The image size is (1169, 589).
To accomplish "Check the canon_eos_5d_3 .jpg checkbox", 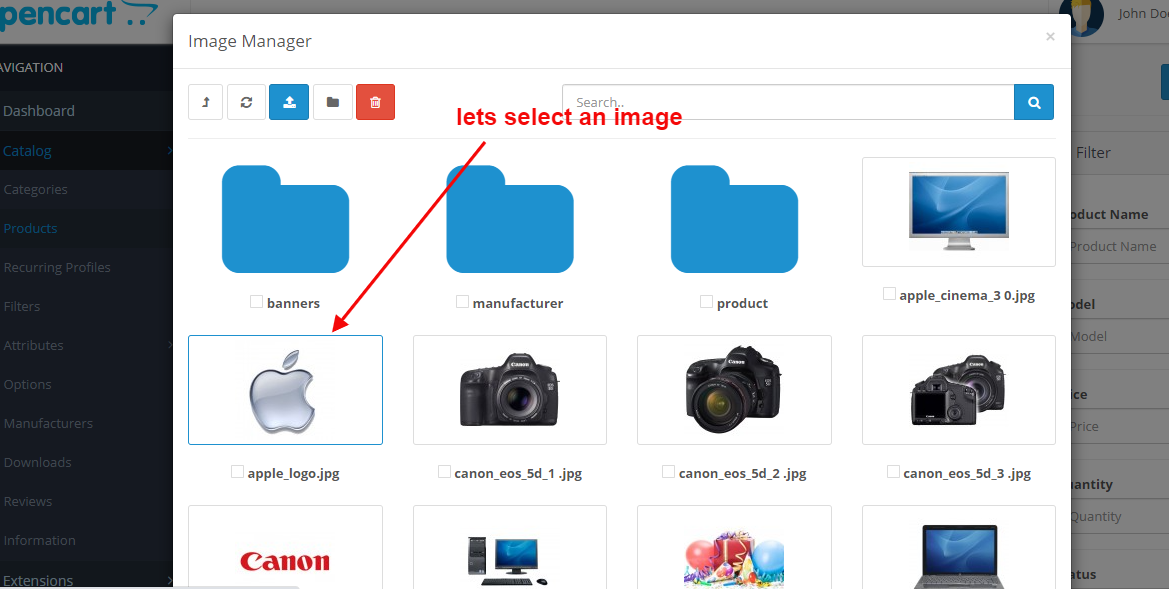I will tap(892, 472).
